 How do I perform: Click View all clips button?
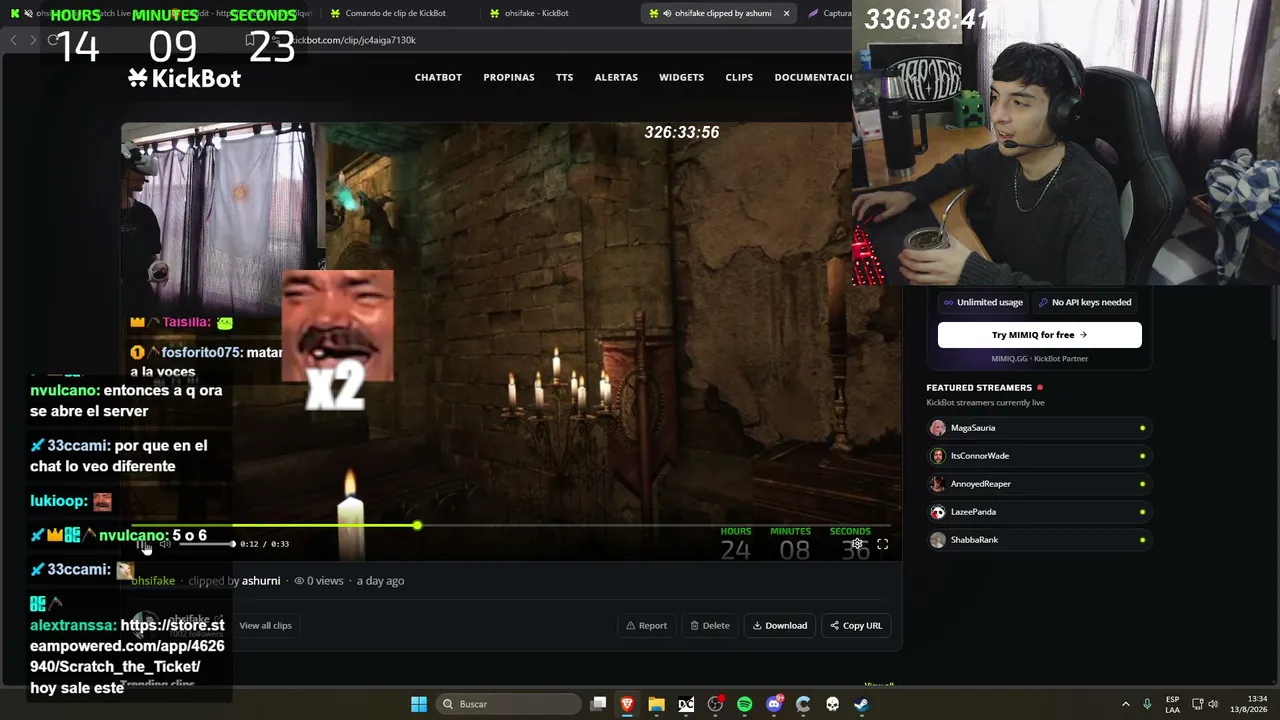[266, 626]
